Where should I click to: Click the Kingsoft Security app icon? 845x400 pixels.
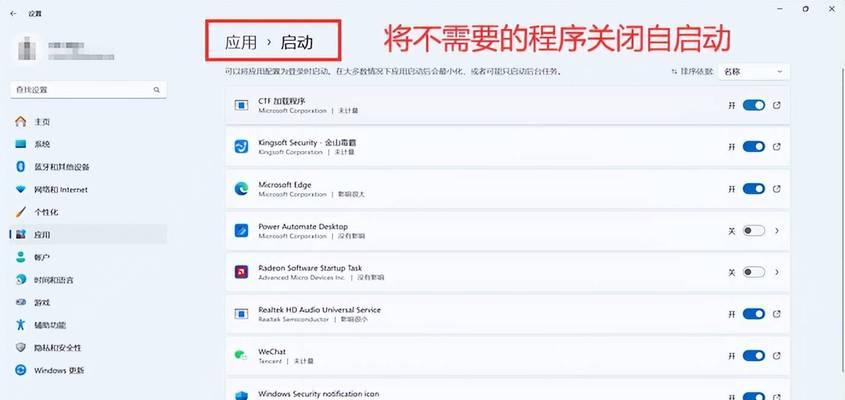(241, 147)
